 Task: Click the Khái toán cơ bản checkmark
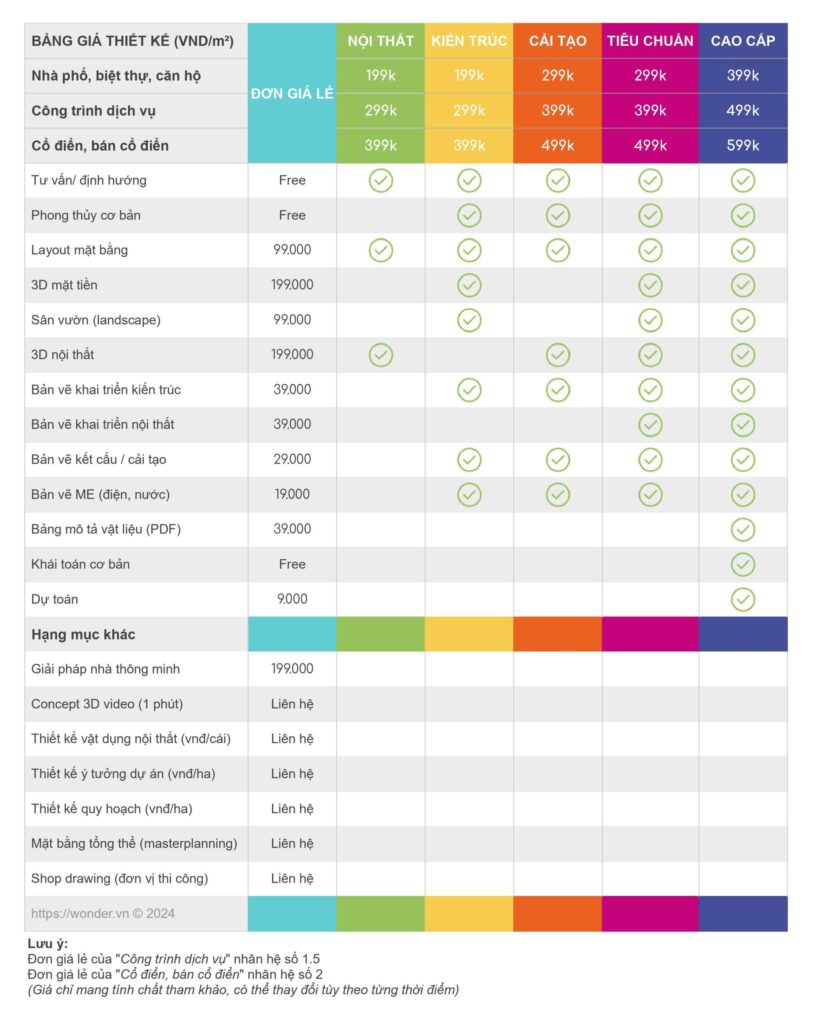tap(742, 564)
